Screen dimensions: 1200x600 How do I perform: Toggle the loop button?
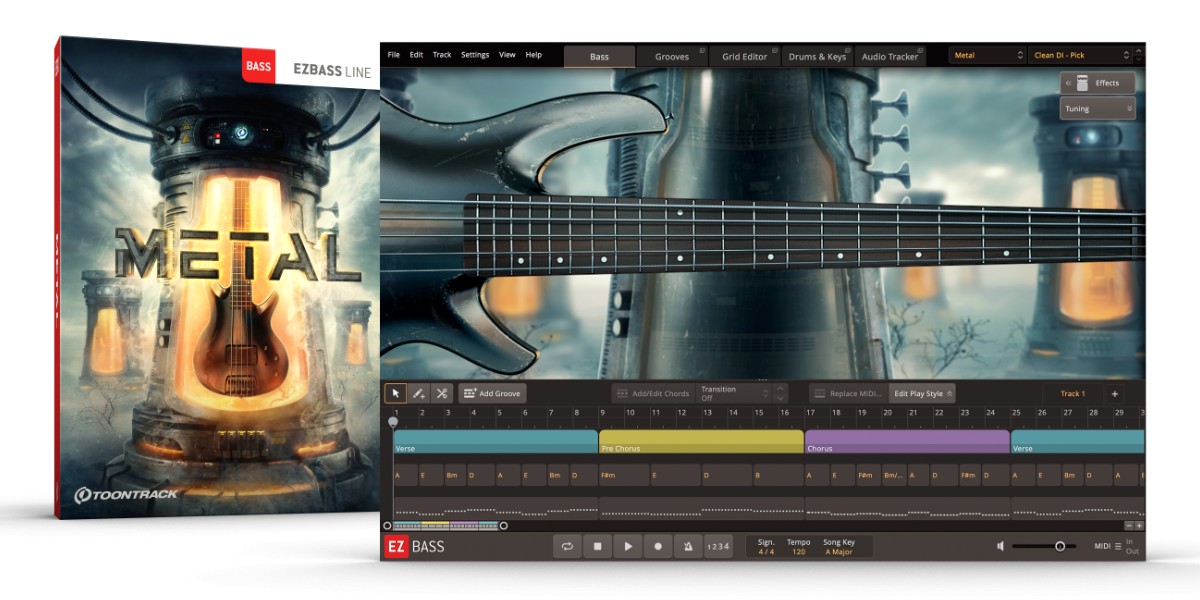click(567, 546)
